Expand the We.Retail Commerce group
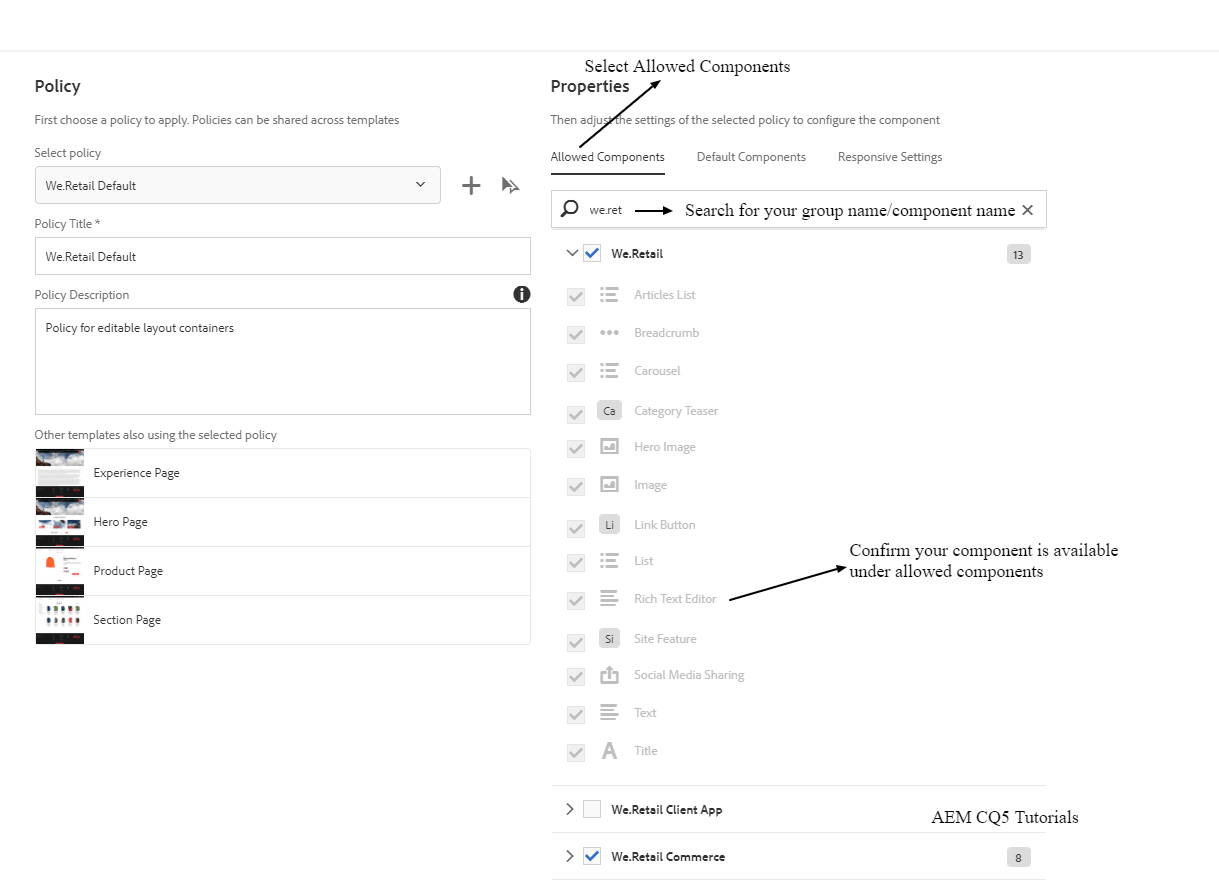 tap(570, 857)
